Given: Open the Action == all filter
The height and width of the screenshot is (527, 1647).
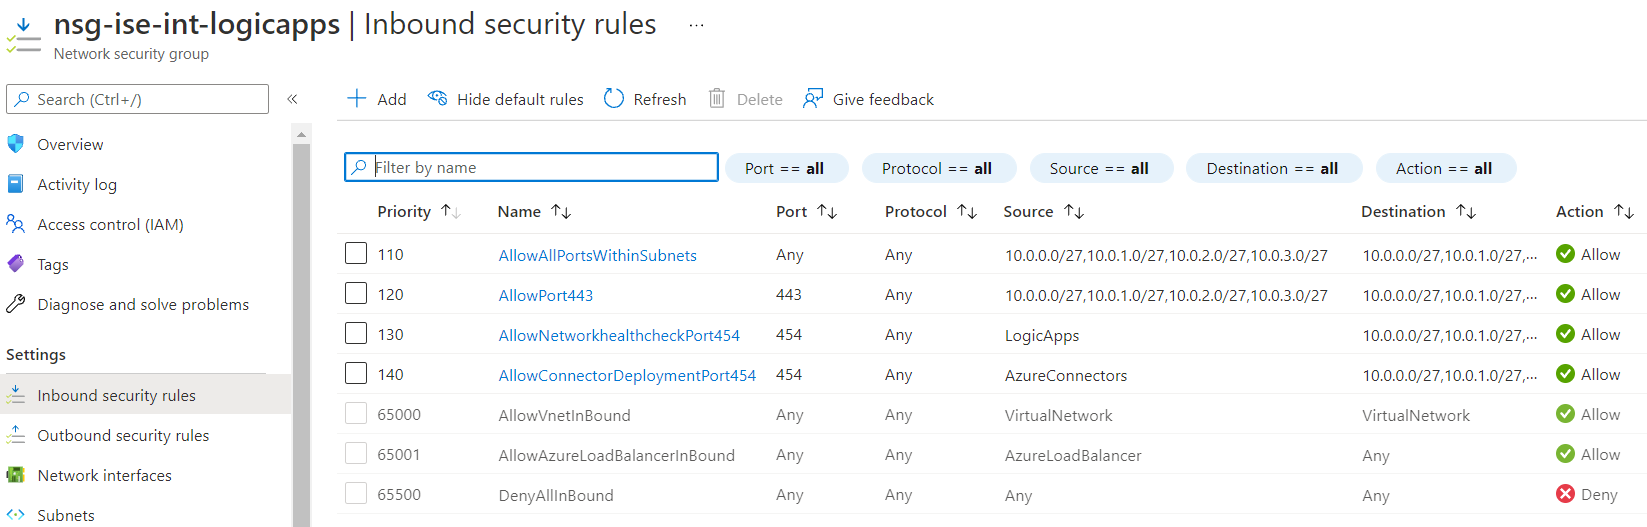Looking at the screenshot, I should (1446, 168).
